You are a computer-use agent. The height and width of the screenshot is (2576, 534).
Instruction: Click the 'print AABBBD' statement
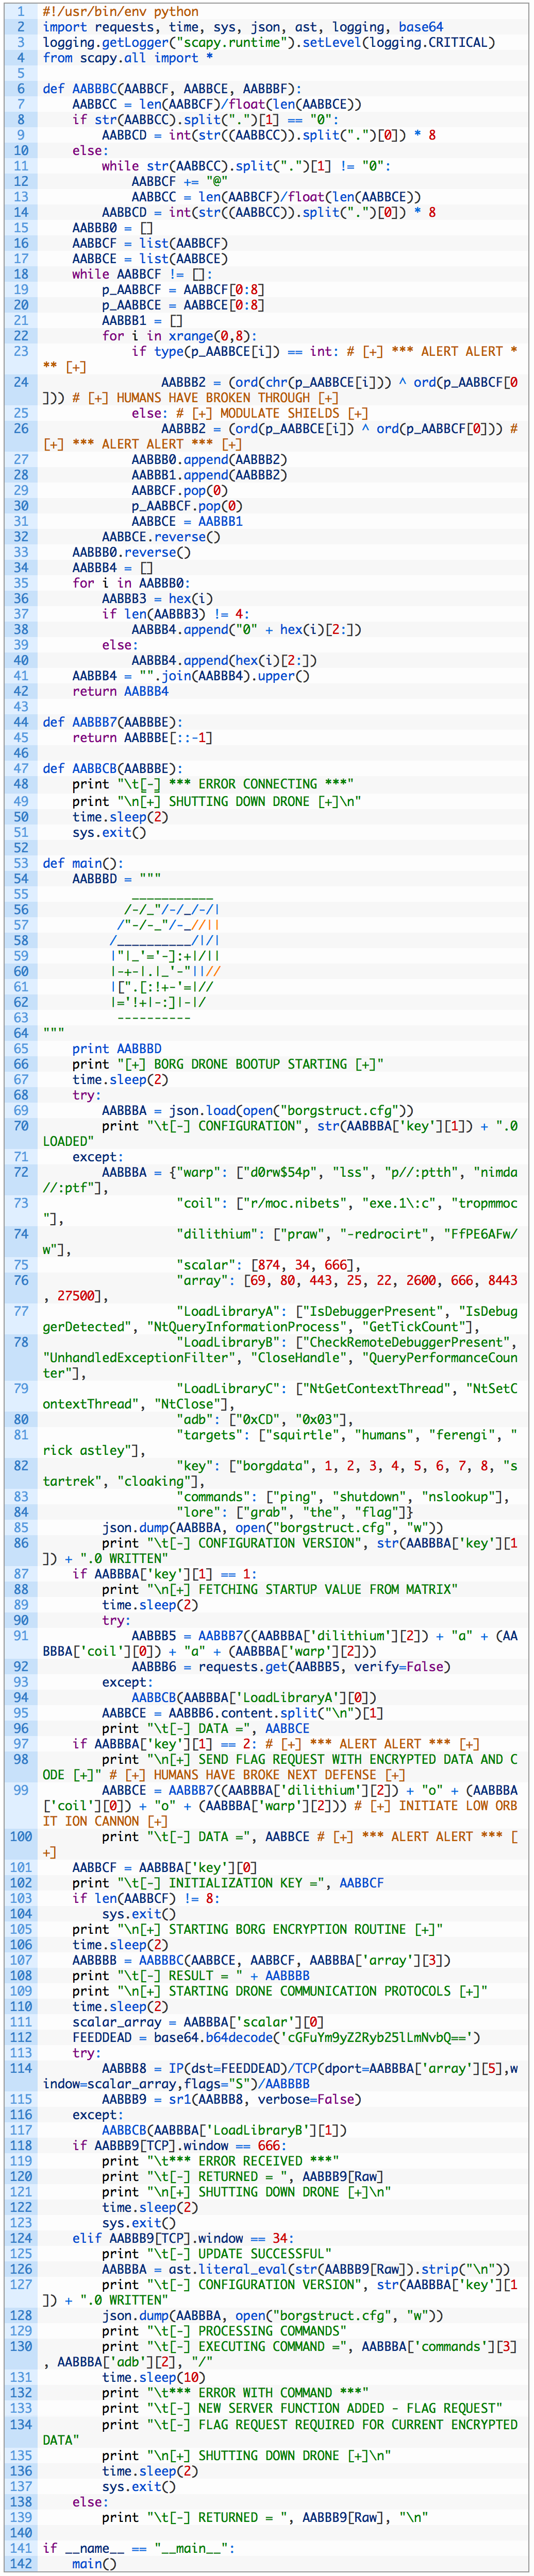(x=116, y=1048)
